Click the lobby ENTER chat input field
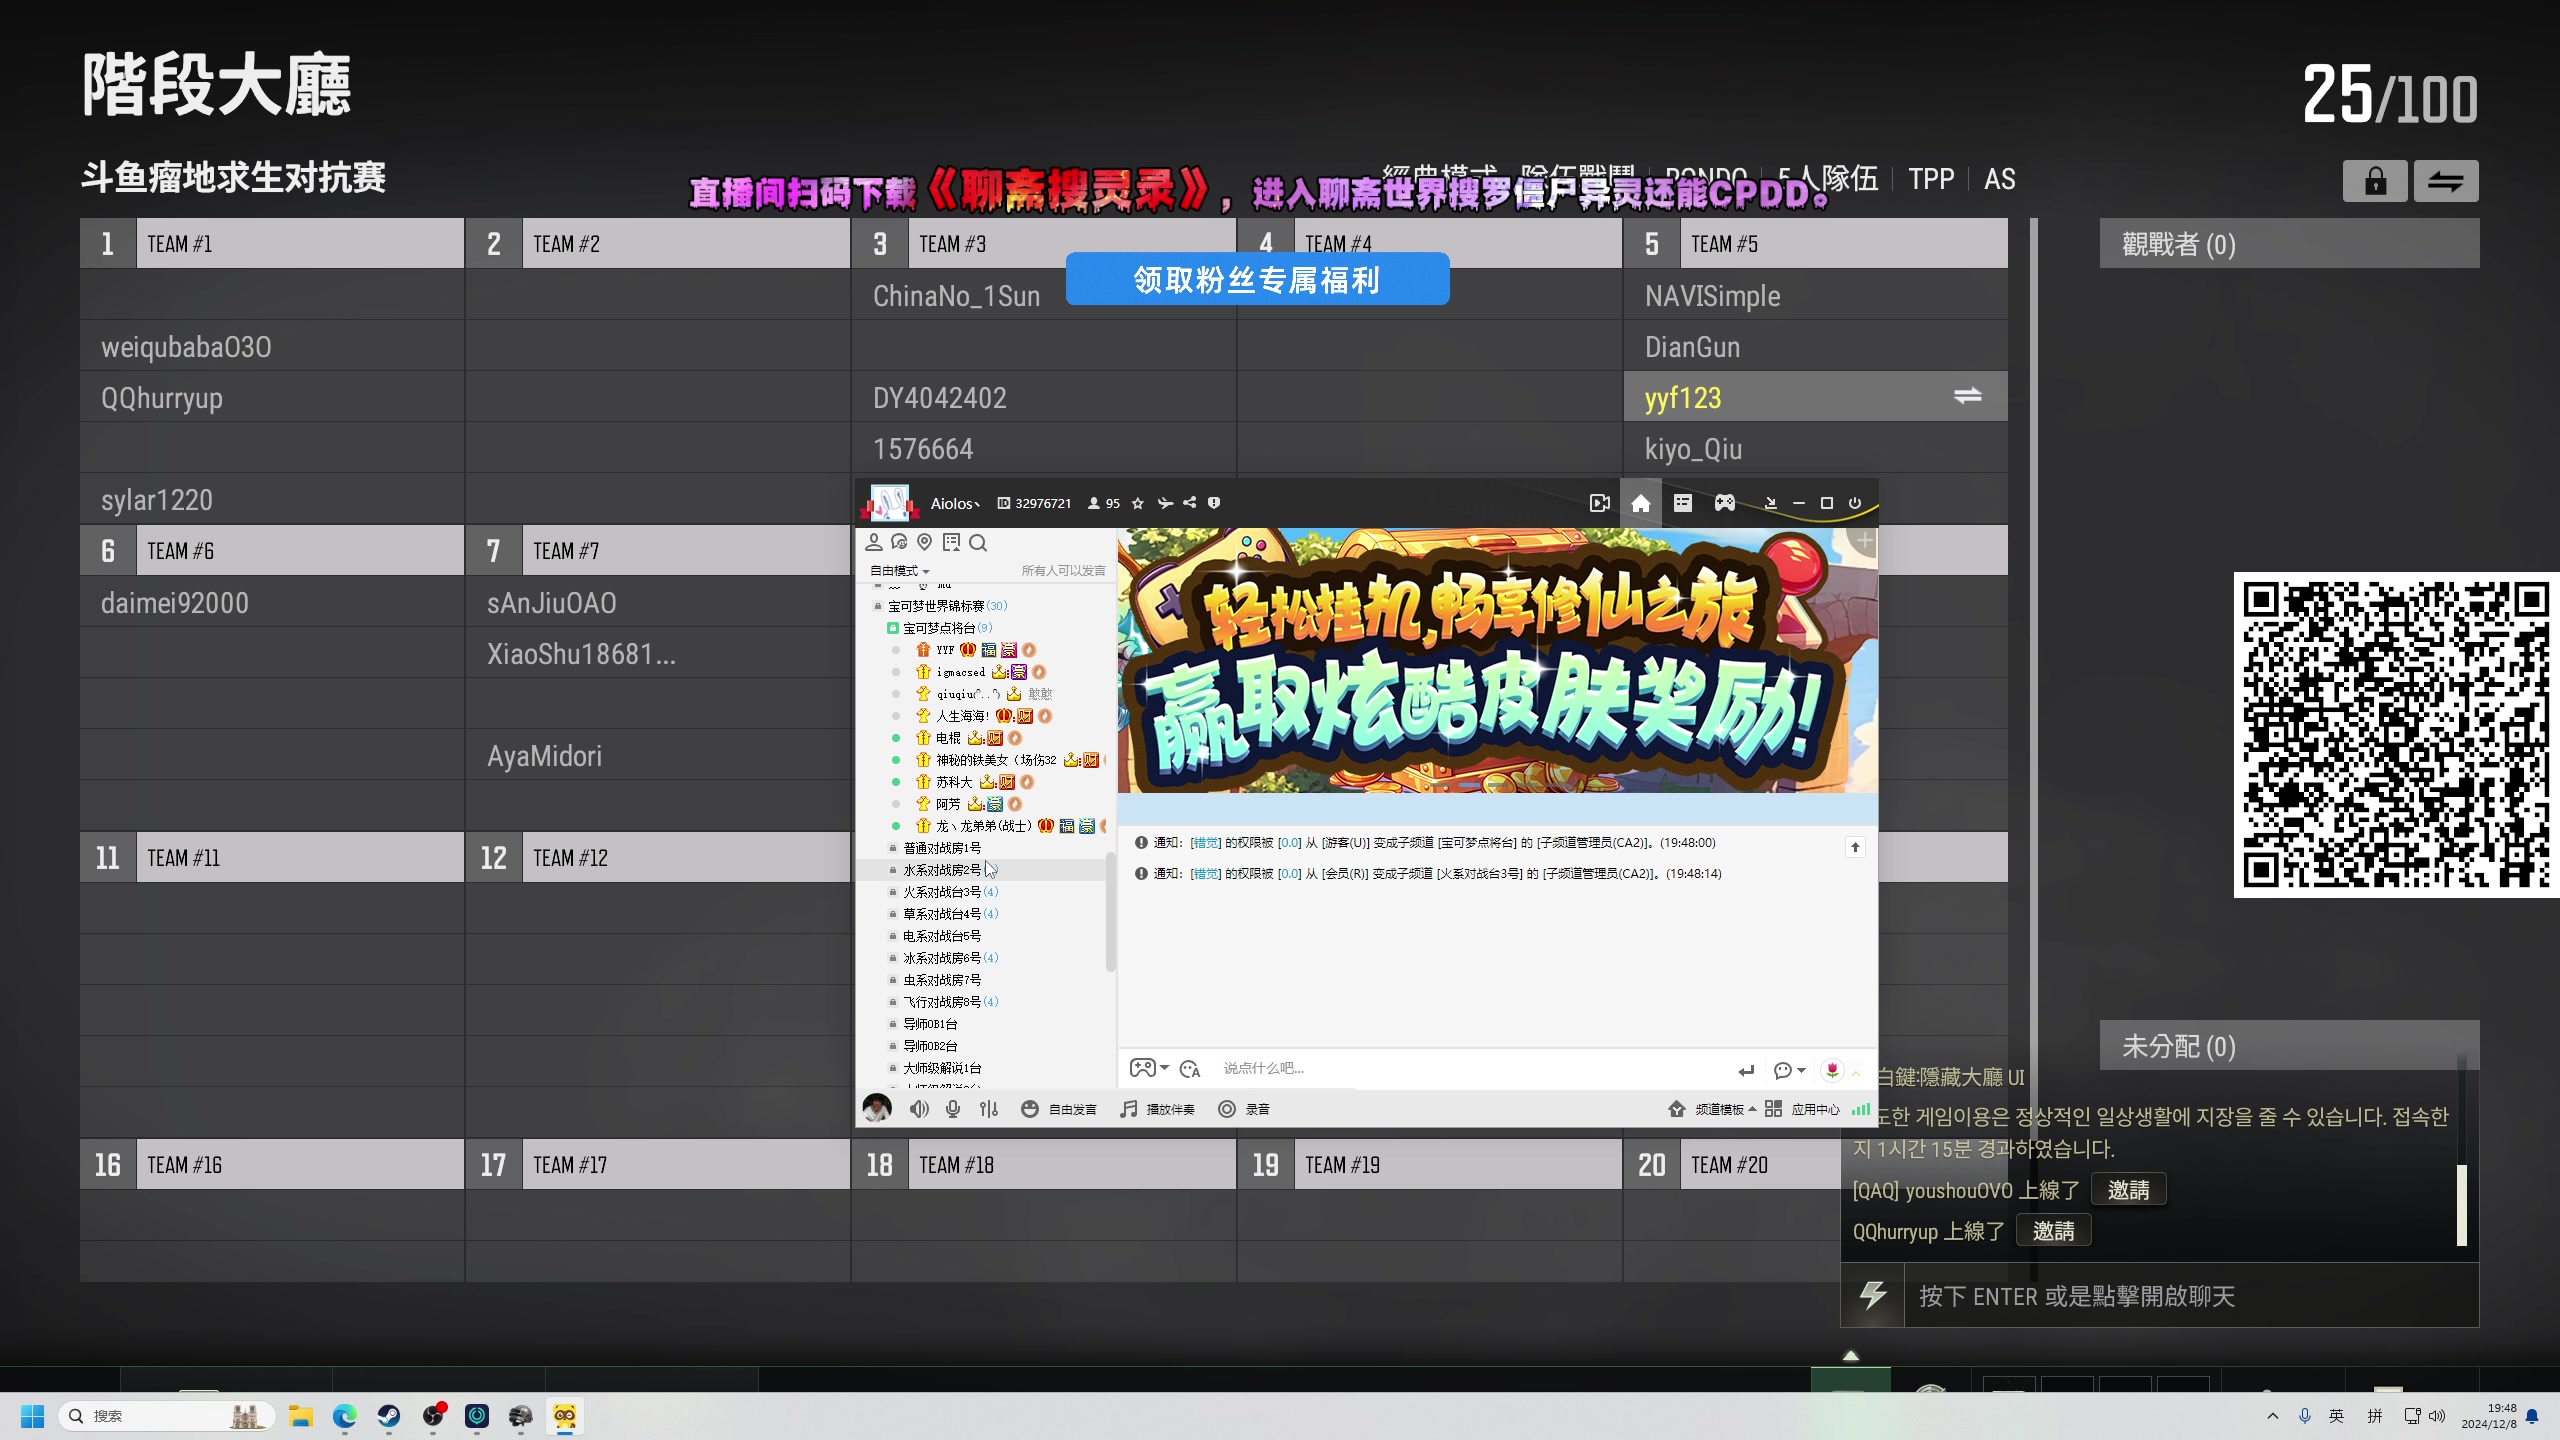2560x1440 pixels. click(2190, 1296)
